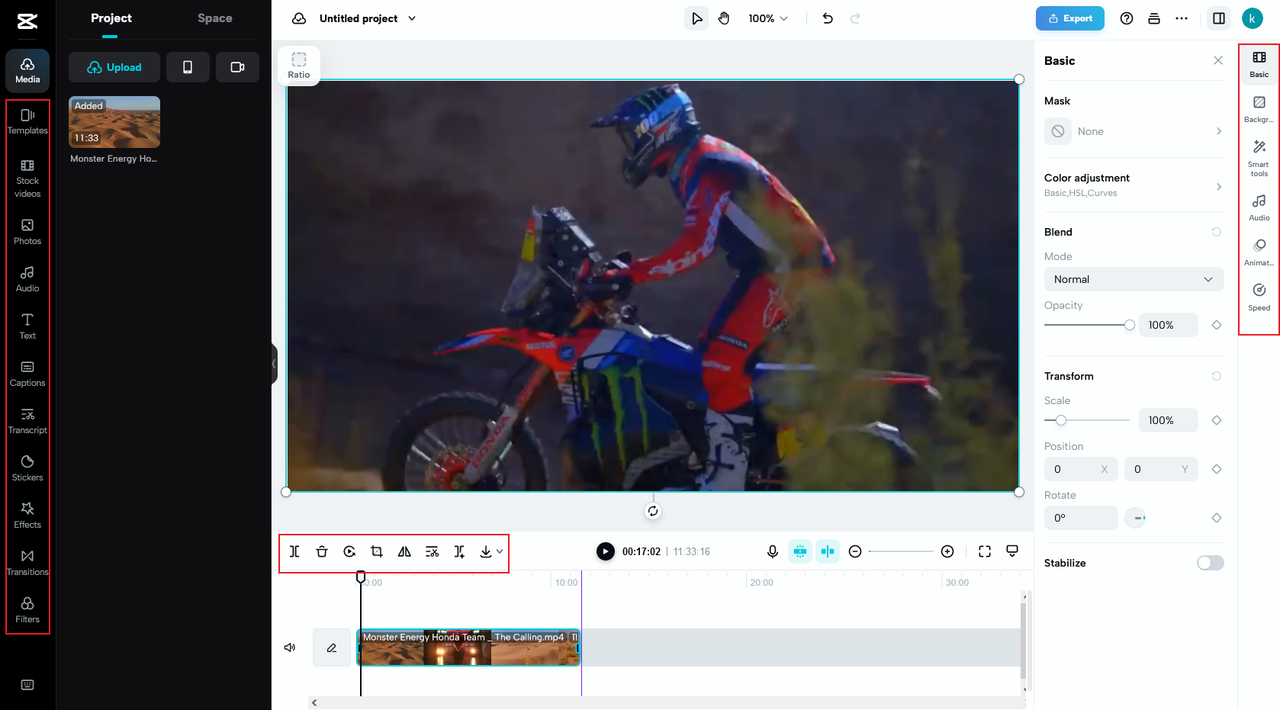Open the Effects panel
The height and width of the screenshot is (710, 1280).
tap(27, 515)
